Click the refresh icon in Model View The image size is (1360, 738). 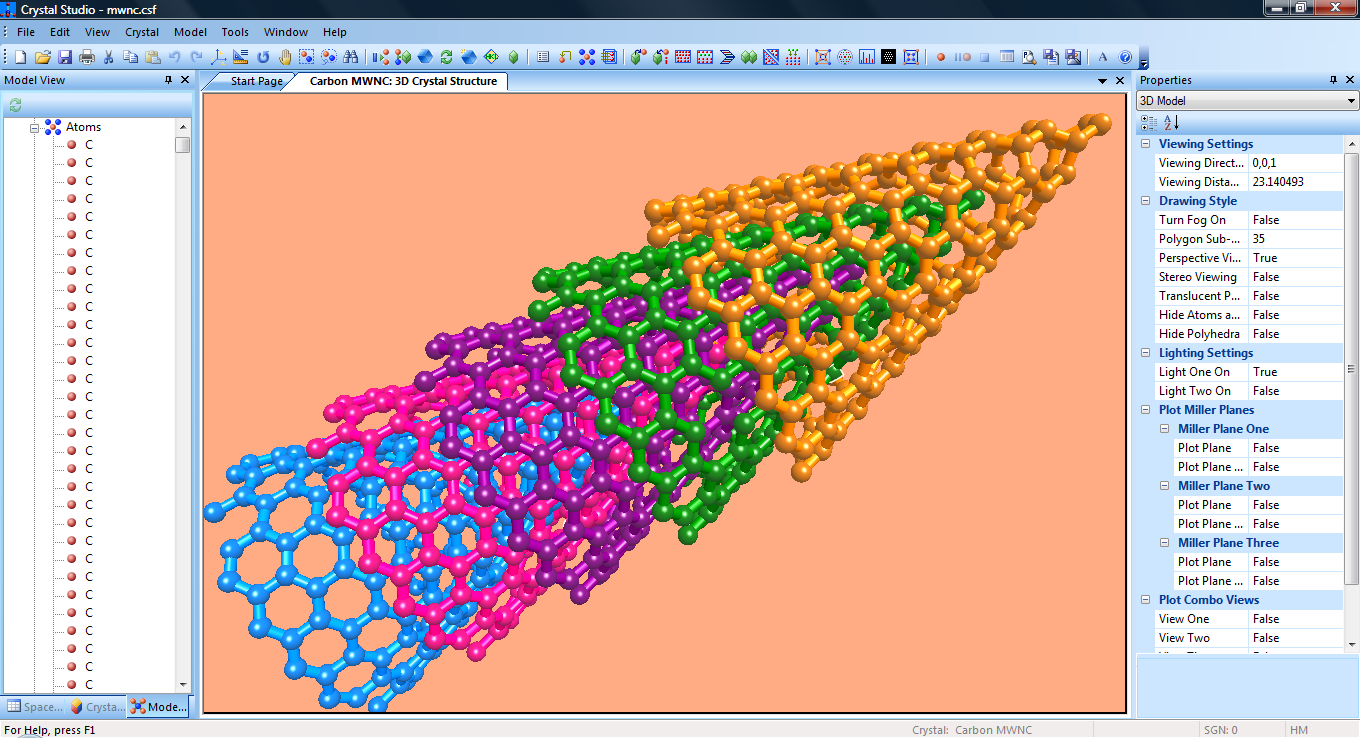click(x=15, y=105)
